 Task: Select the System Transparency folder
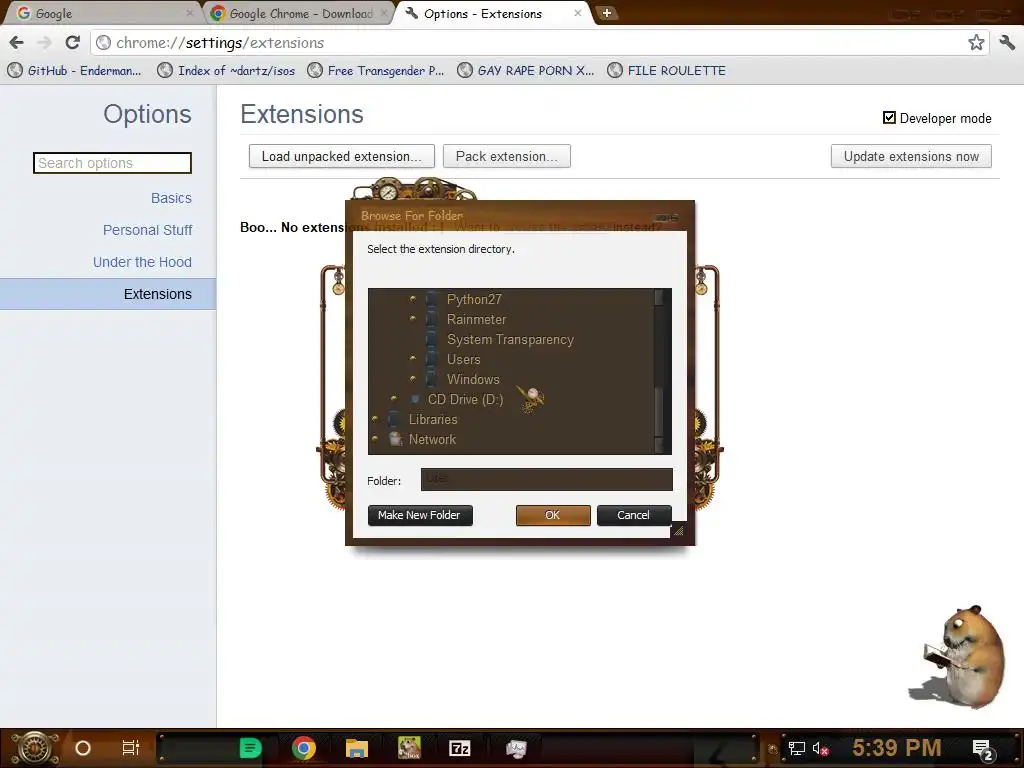[510, 340]
